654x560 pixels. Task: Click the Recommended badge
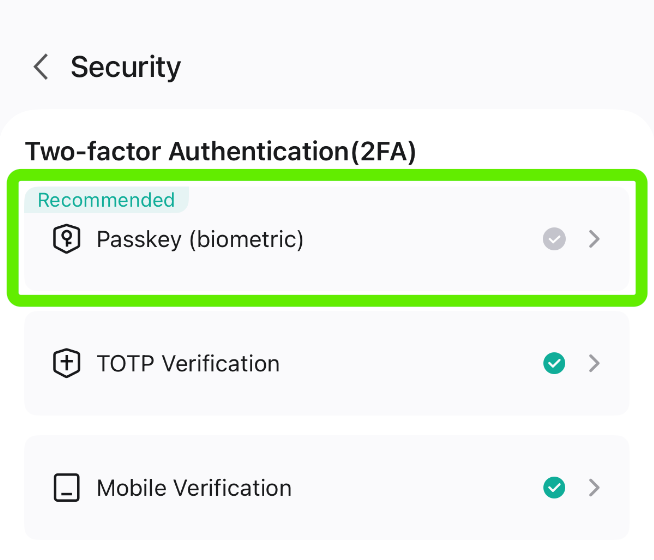coord(106,200)
